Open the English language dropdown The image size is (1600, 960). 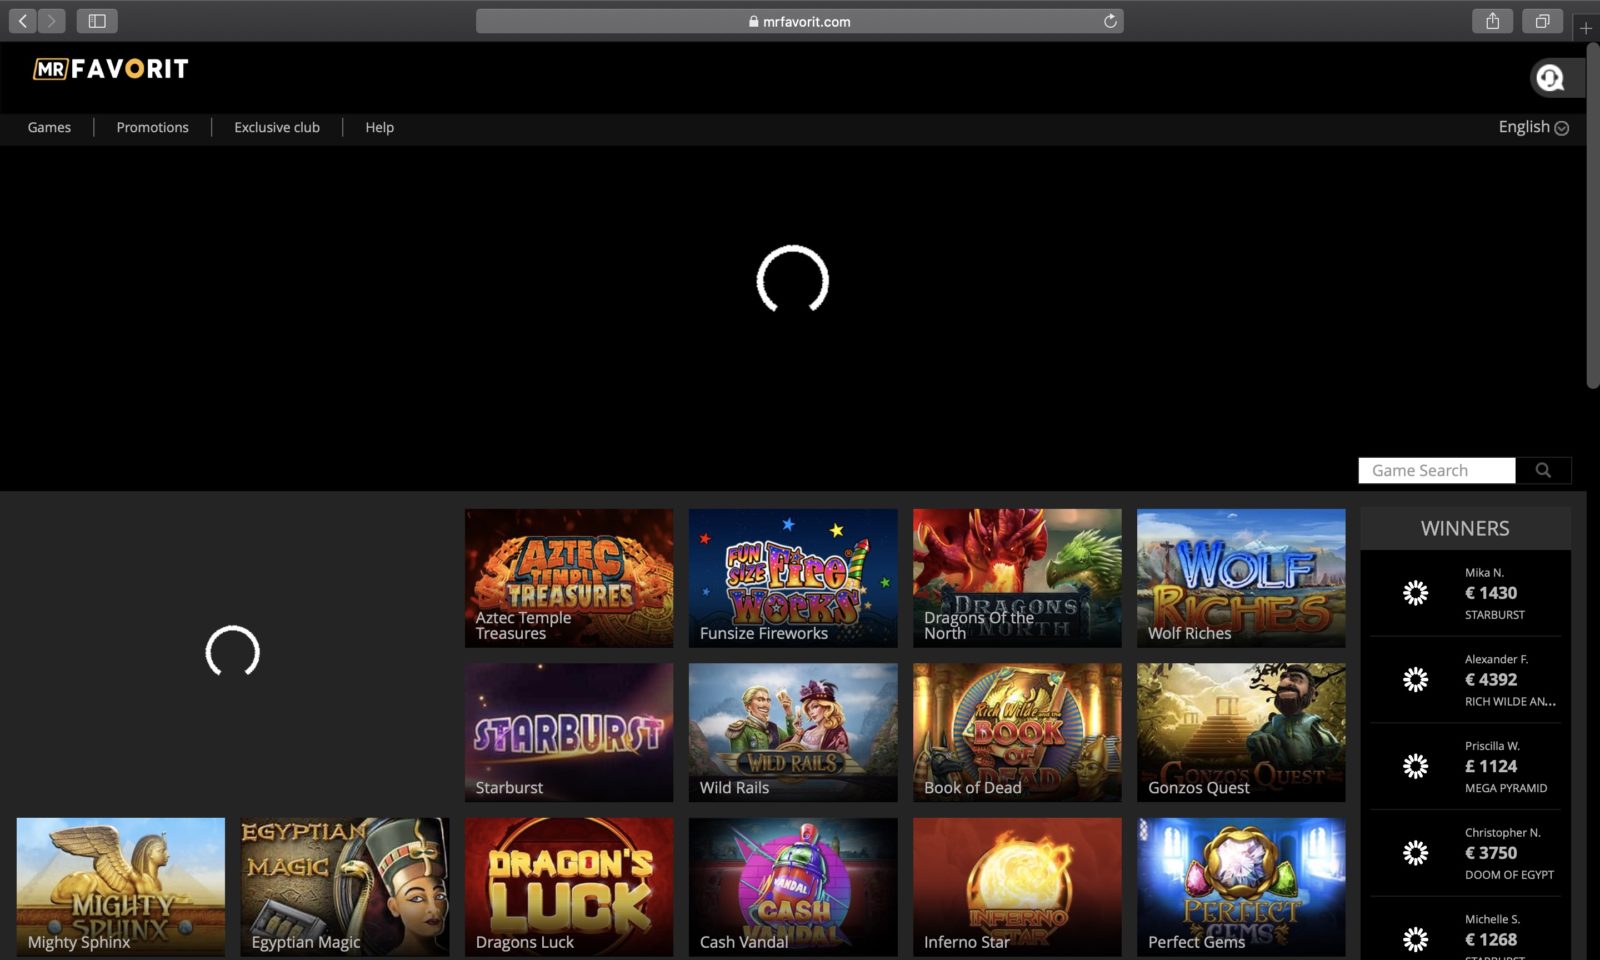(x=1531, y=127)
